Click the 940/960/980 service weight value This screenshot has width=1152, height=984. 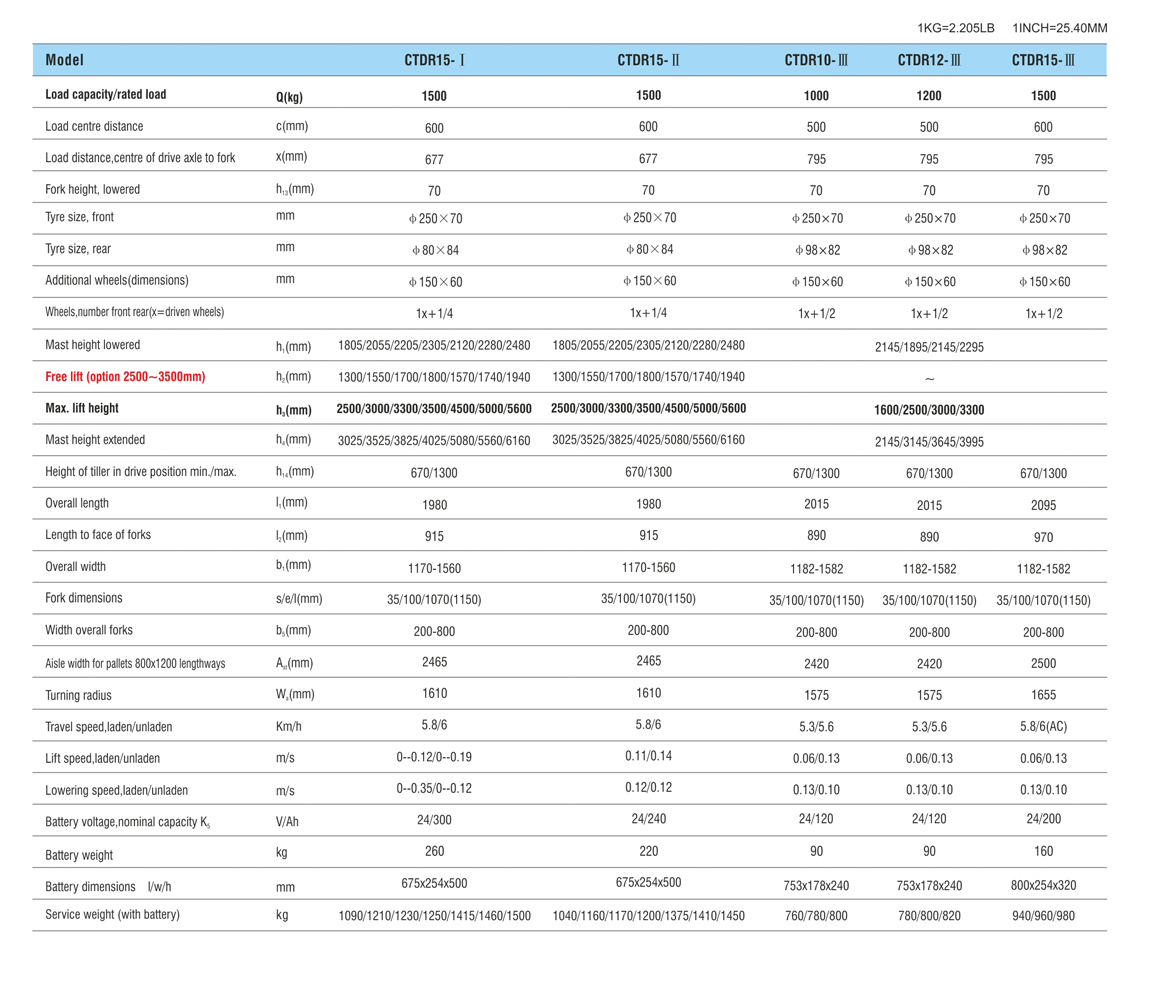click(1043, 916)
